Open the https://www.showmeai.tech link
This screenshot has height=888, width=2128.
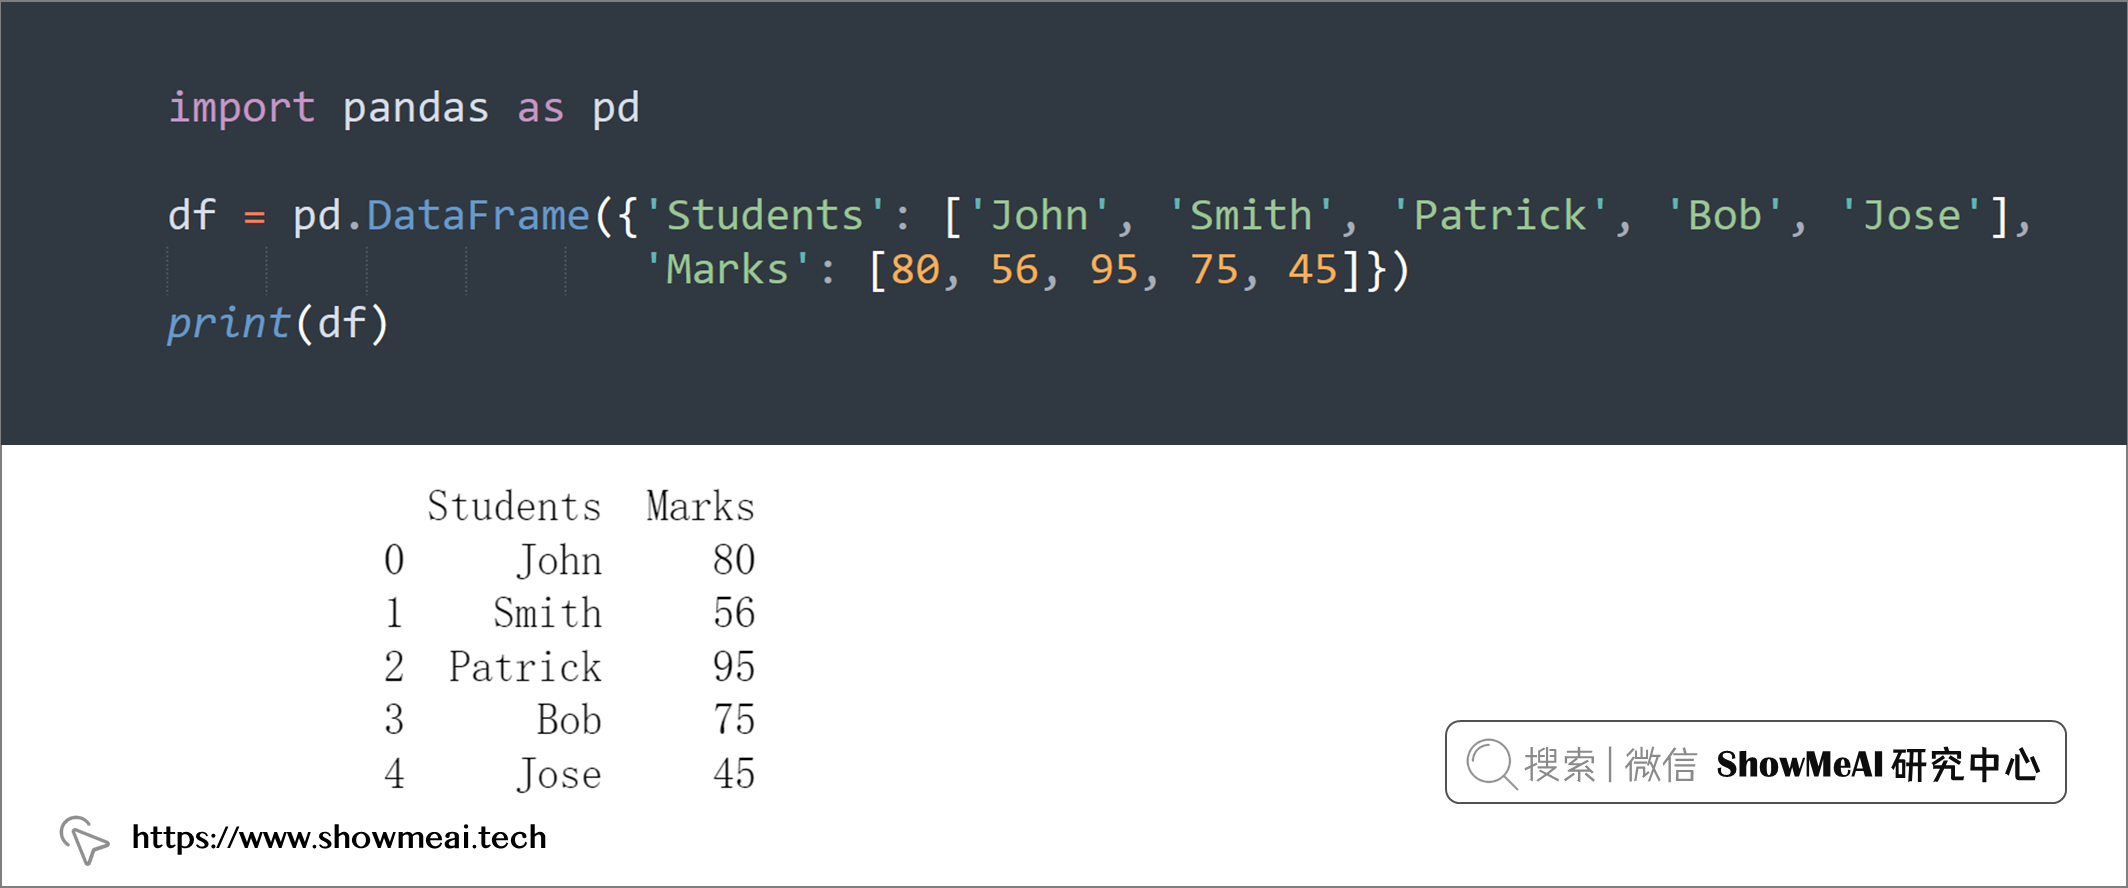[339, 837]
